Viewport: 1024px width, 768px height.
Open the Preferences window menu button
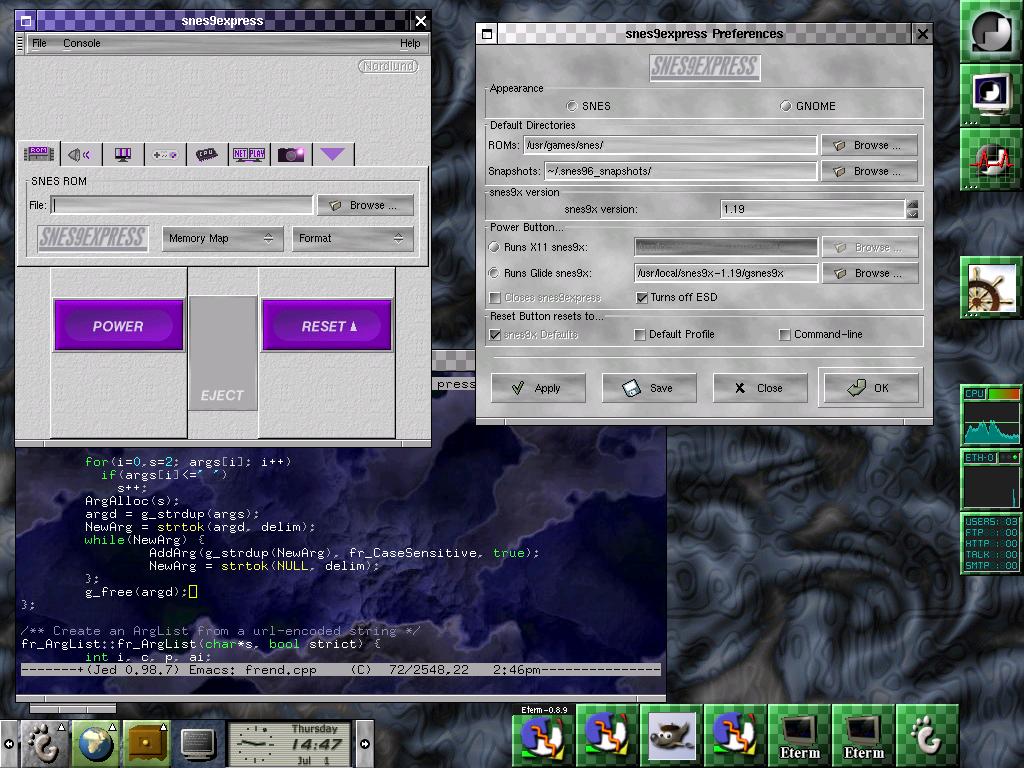487,34
